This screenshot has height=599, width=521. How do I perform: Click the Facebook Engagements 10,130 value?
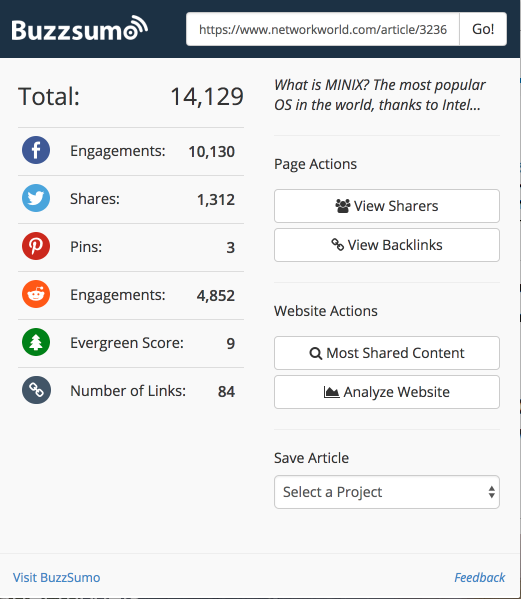(x=212, y=152)
